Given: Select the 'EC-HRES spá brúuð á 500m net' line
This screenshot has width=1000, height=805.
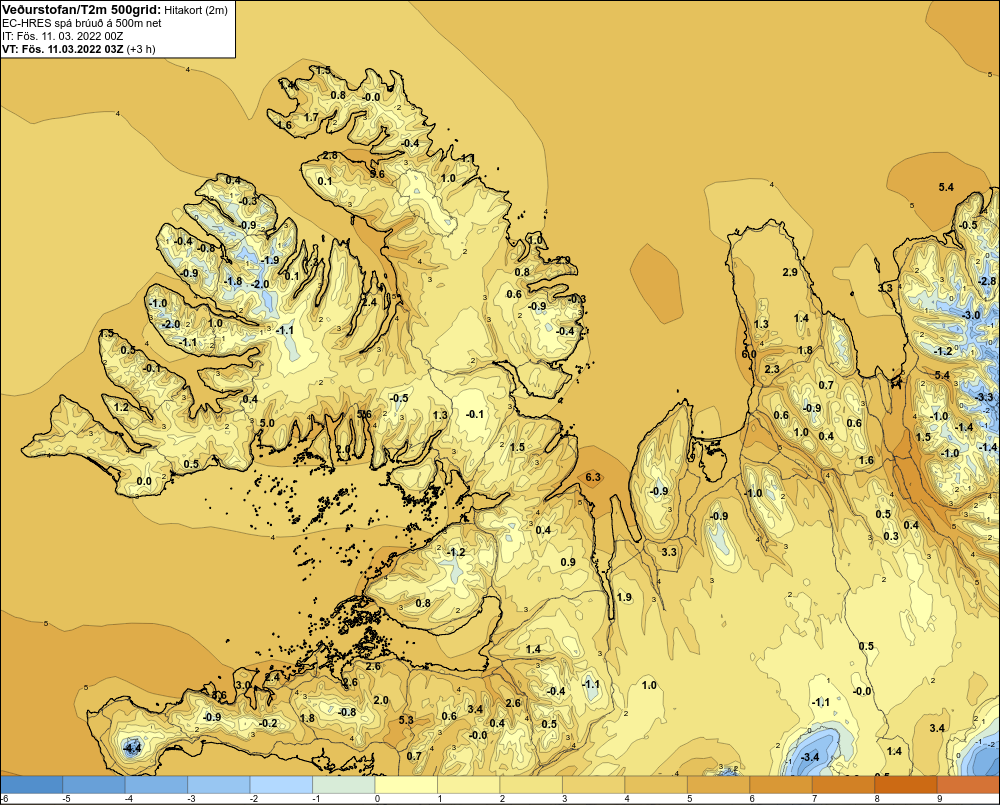Looking at the screenshot, I should pyautogui.click(x=82, y=24).
